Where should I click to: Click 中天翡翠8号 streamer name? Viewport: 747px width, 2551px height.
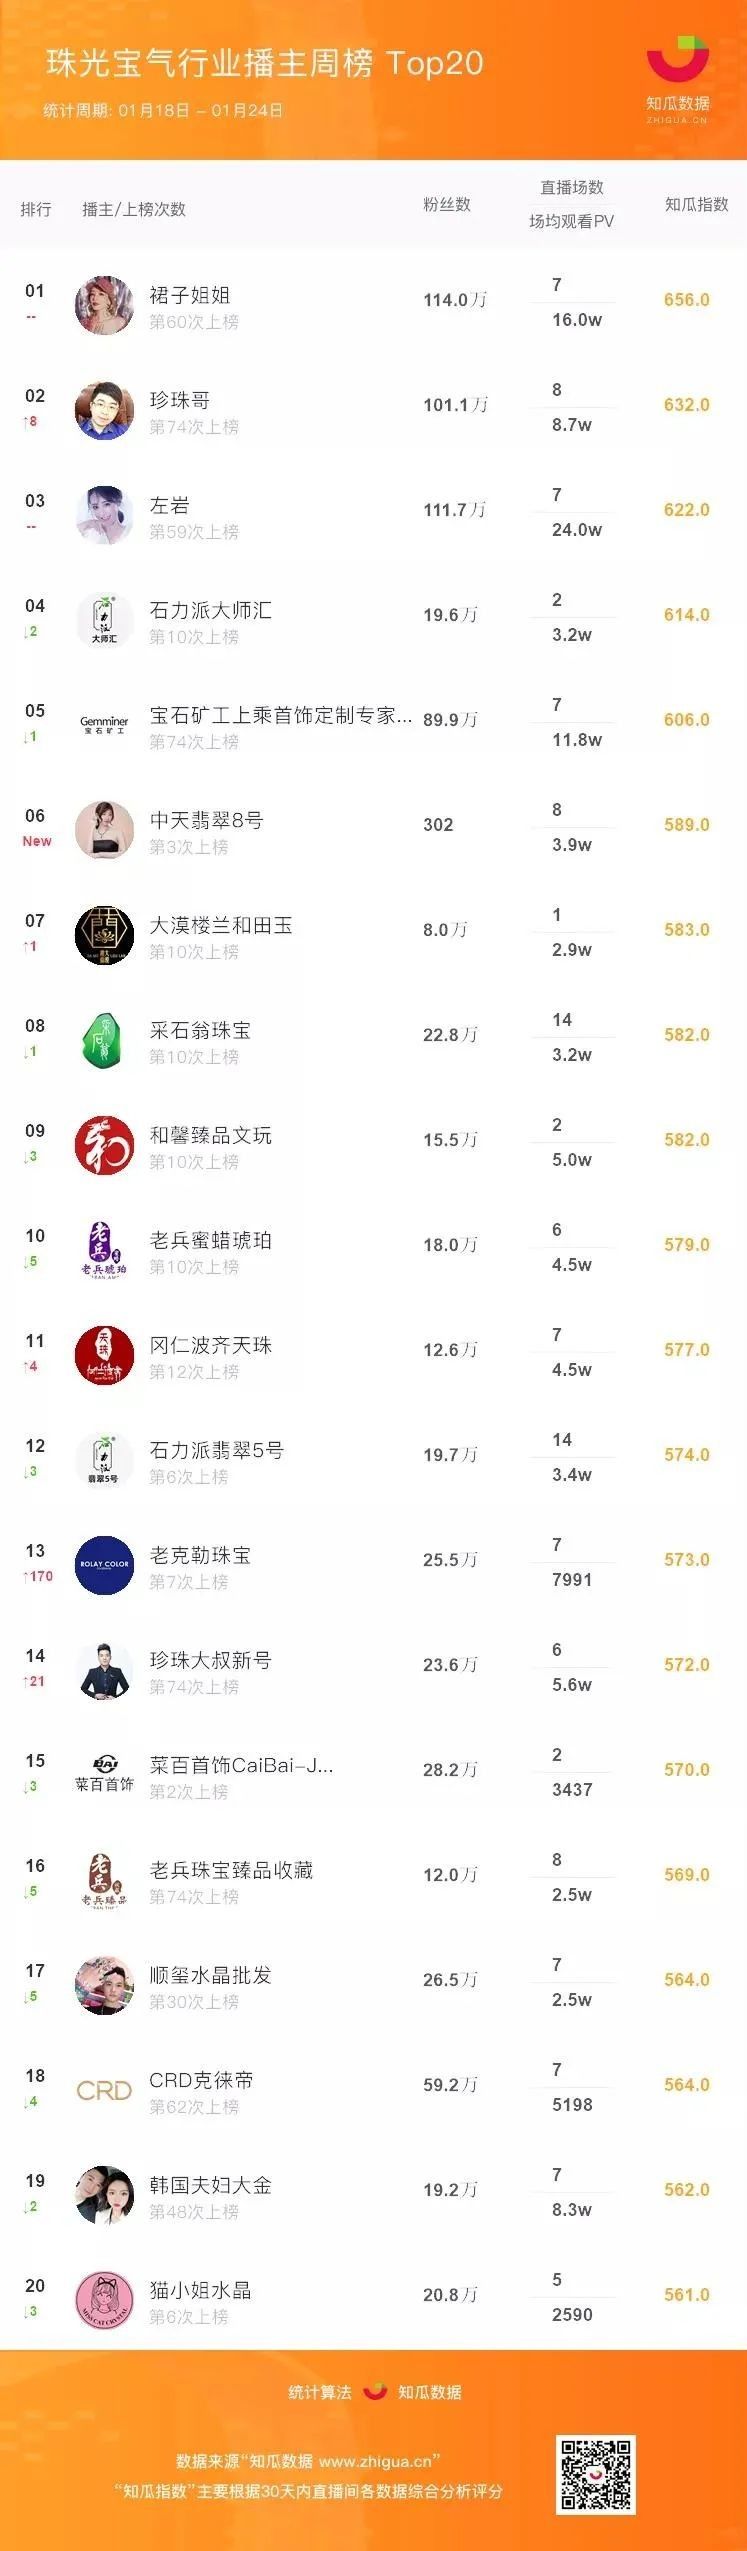point(206,820)
